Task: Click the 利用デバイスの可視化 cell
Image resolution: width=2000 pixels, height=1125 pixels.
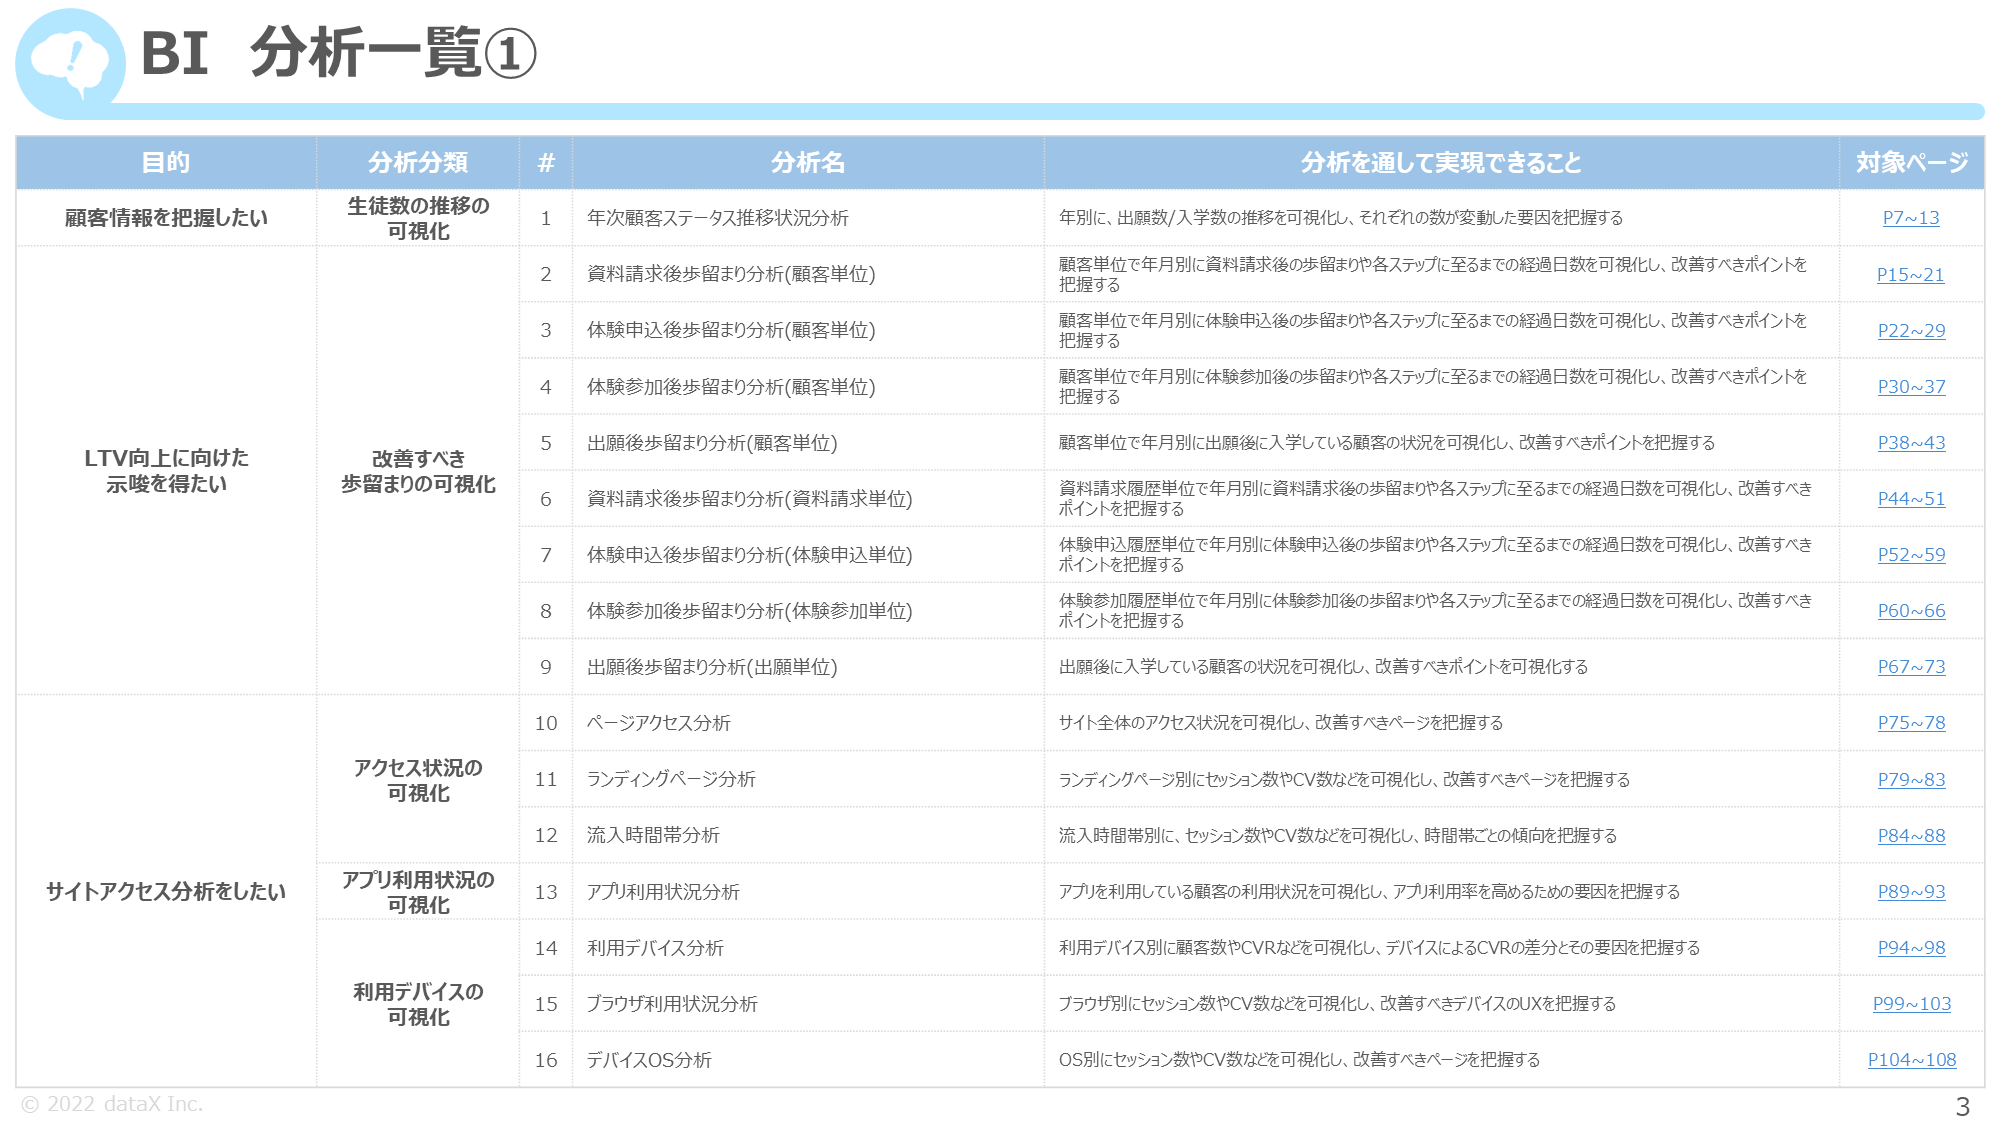Action: pyautogui.click(x=418, y=1003)
